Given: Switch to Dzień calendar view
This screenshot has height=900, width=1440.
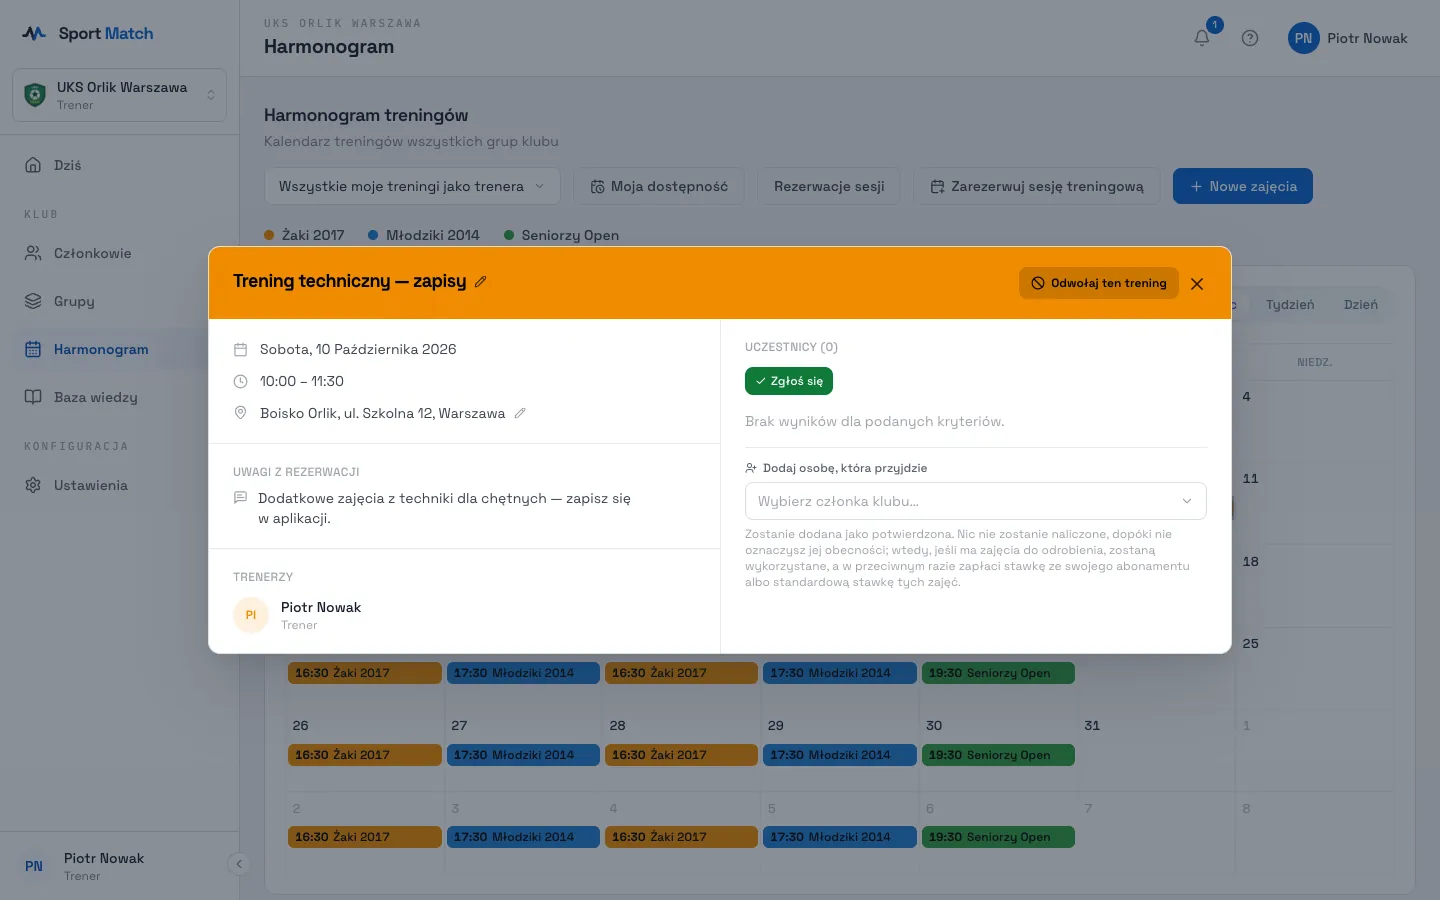Looking at the screenshot, I should (1361, 305).
